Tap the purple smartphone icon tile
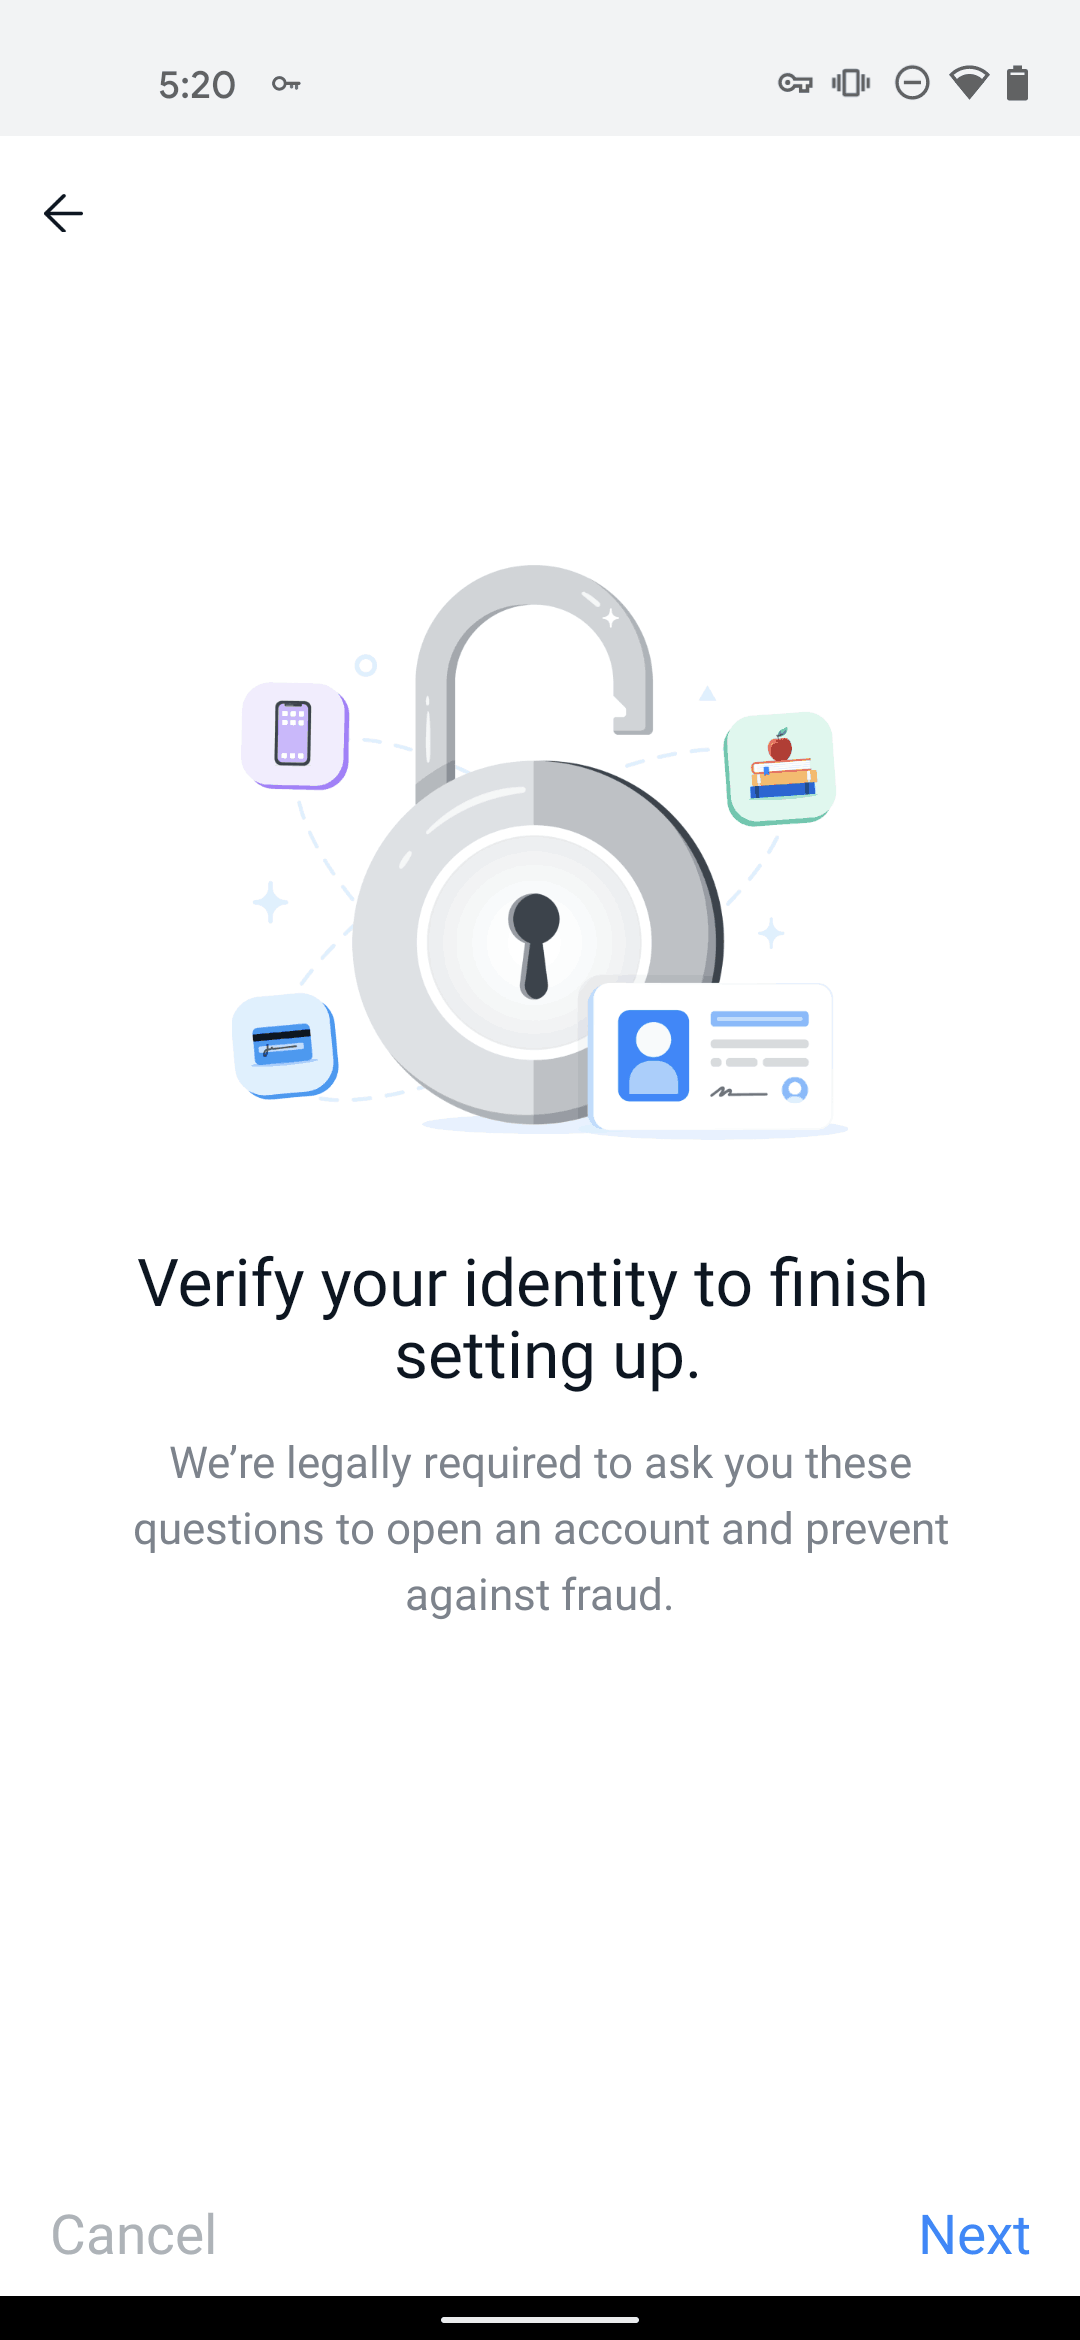Image resolution: width=1080 pixels, height=2340 pixels. 295,735
